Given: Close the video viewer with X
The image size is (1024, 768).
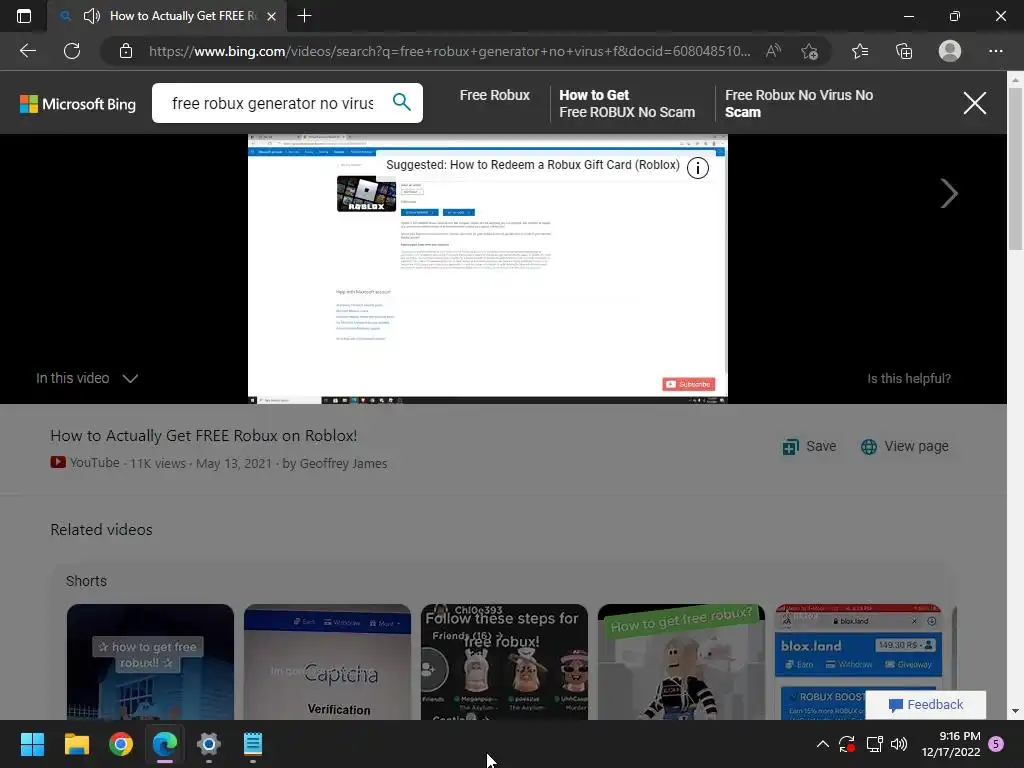Looking at the screenshot, I should (x=974, y=103).
